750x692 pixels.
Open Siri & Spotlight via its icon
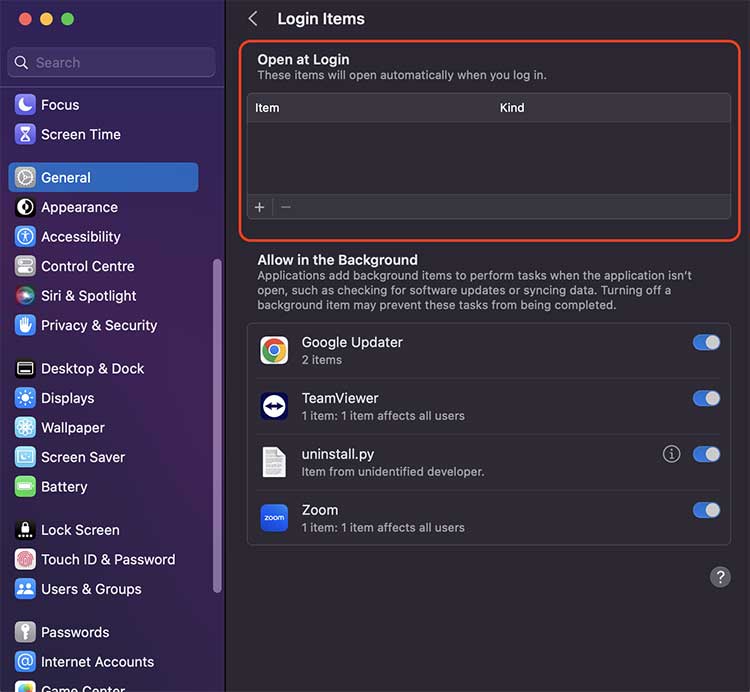click(x=25, y=296)
